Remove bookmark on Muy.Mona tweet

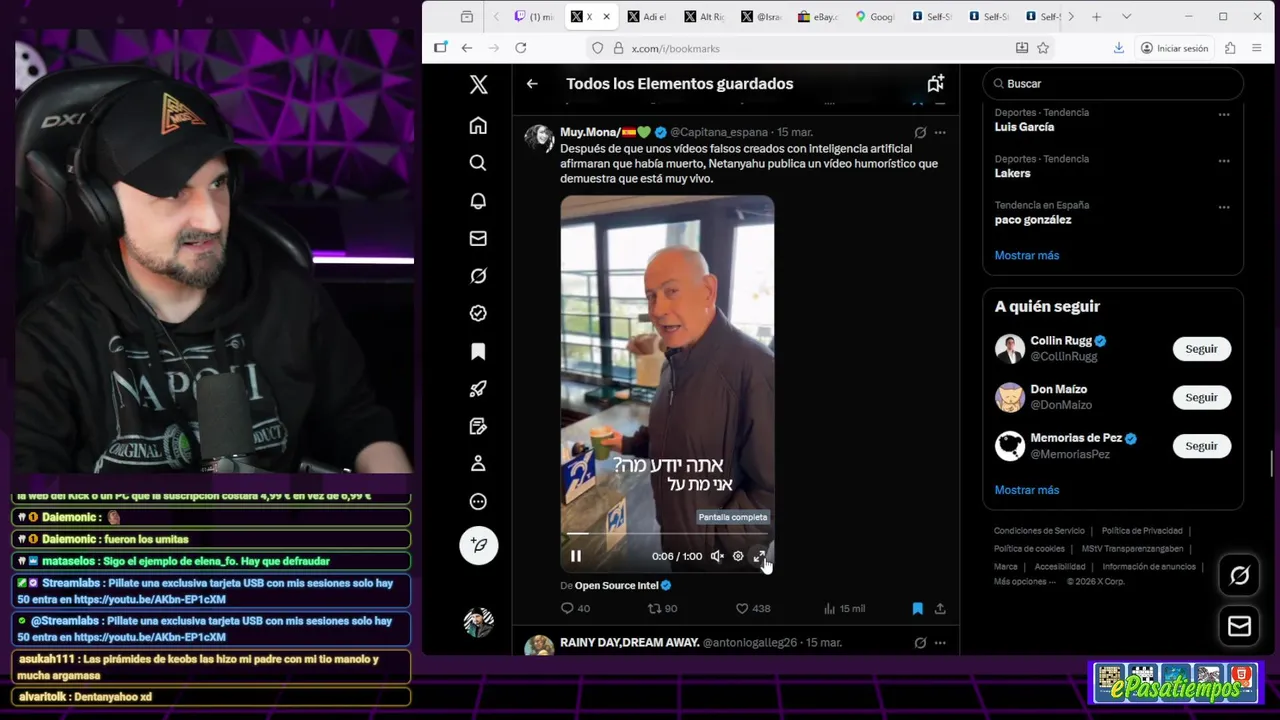(917, 608)
